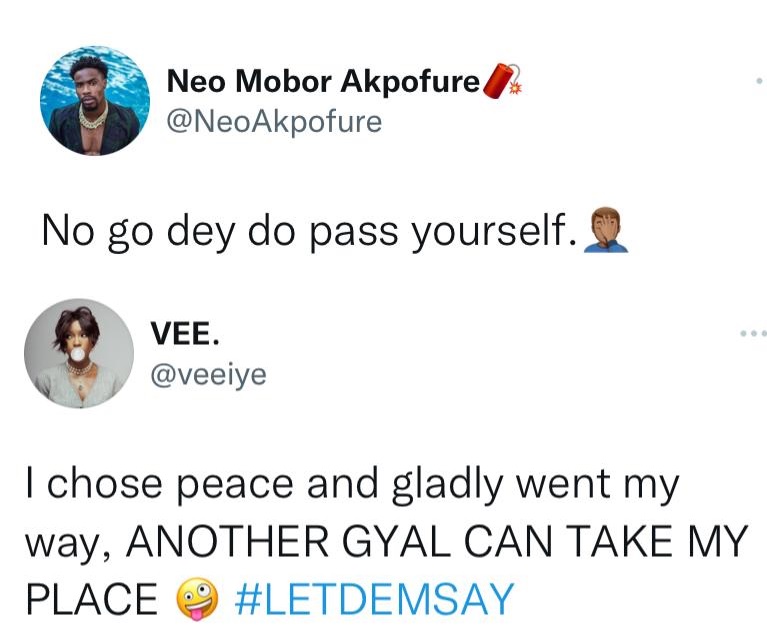Click the Neo Mobor Akpofure display name

(x=323, y=81)
